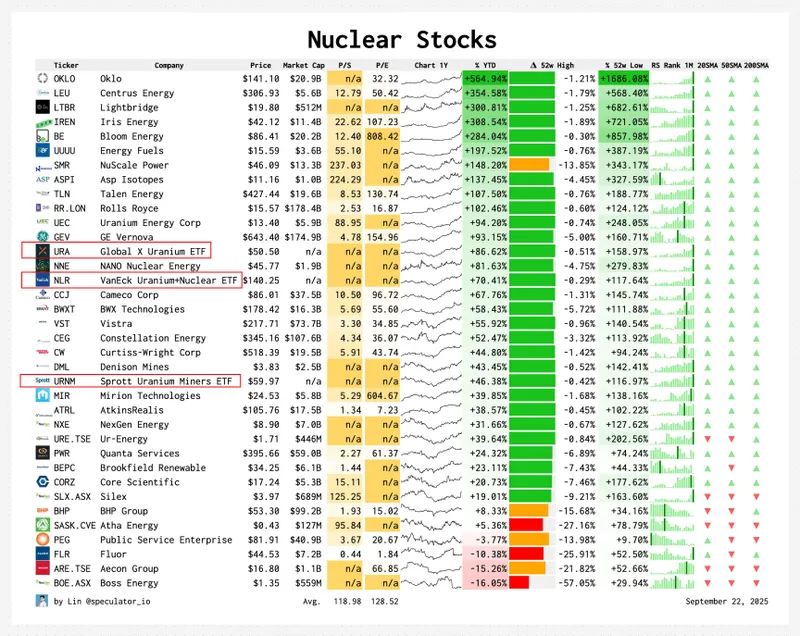
Task: Click OKLO green 200SMA up arrow
Action: (x=756, y=79)
